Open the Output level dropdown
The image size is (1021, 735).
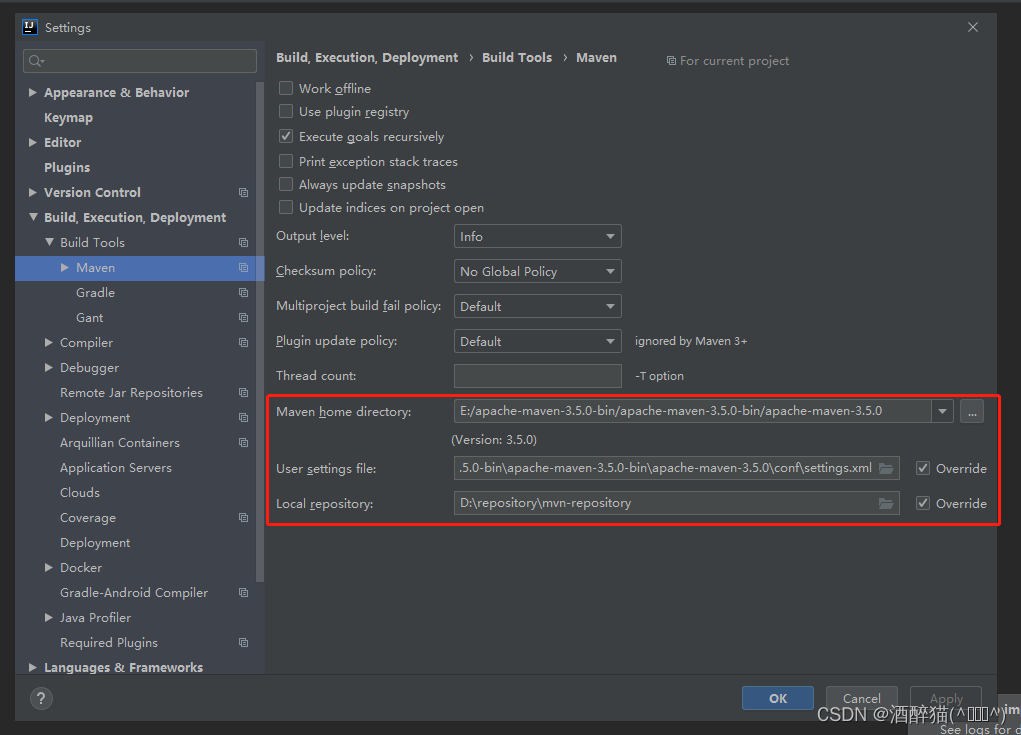coord(537,236)
